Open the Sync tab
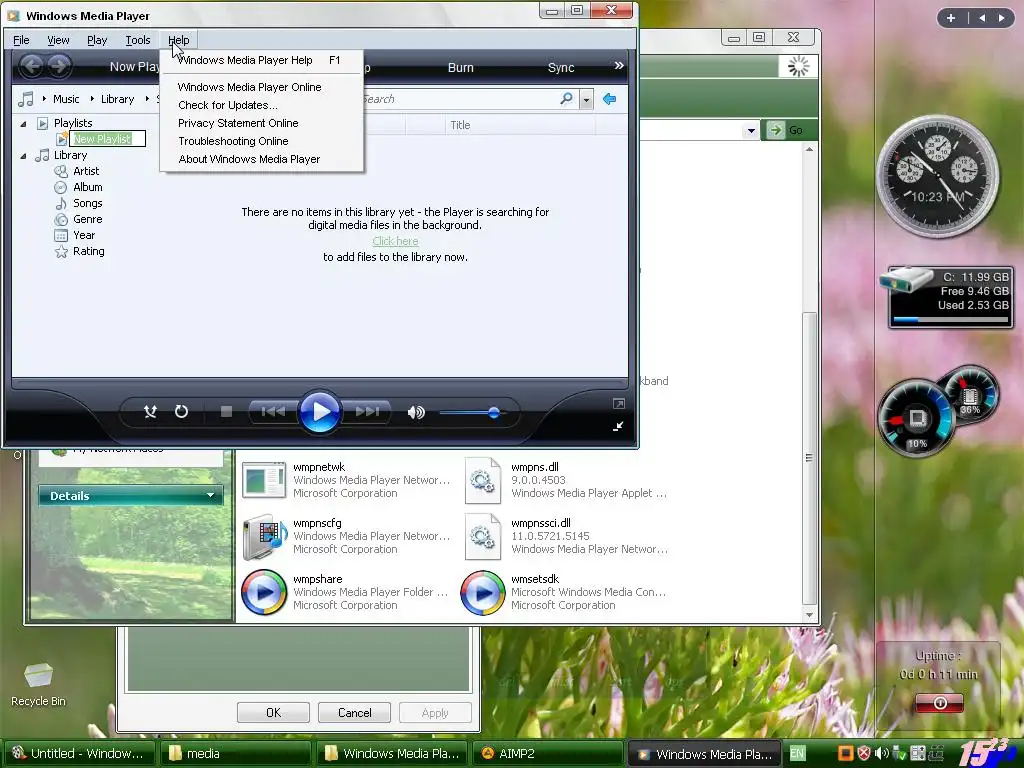Screen dimensions: 1024x768 pos(561,67)
